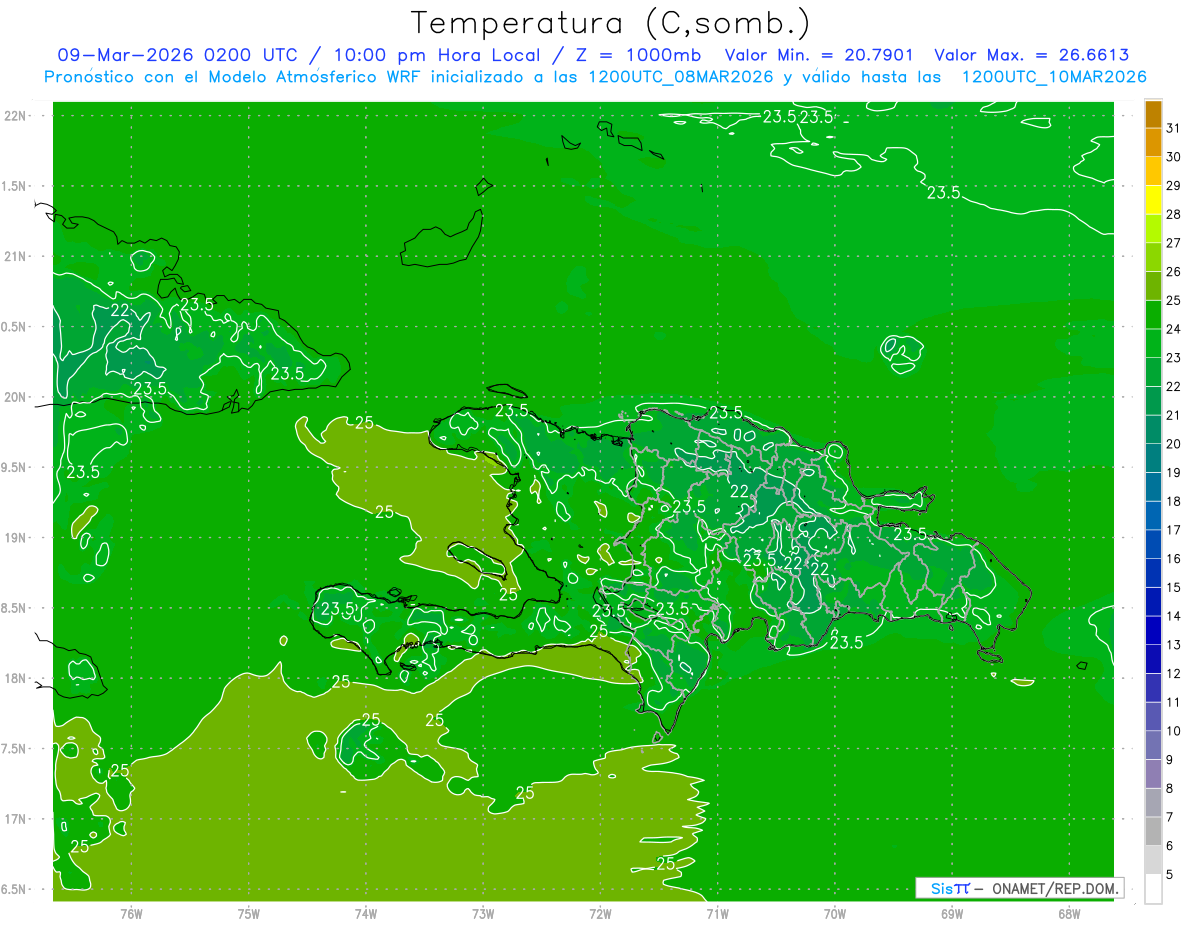Click the longitude label "71W"
Viewport: 1200px width, 927px height.
click(x=717, y=913)
